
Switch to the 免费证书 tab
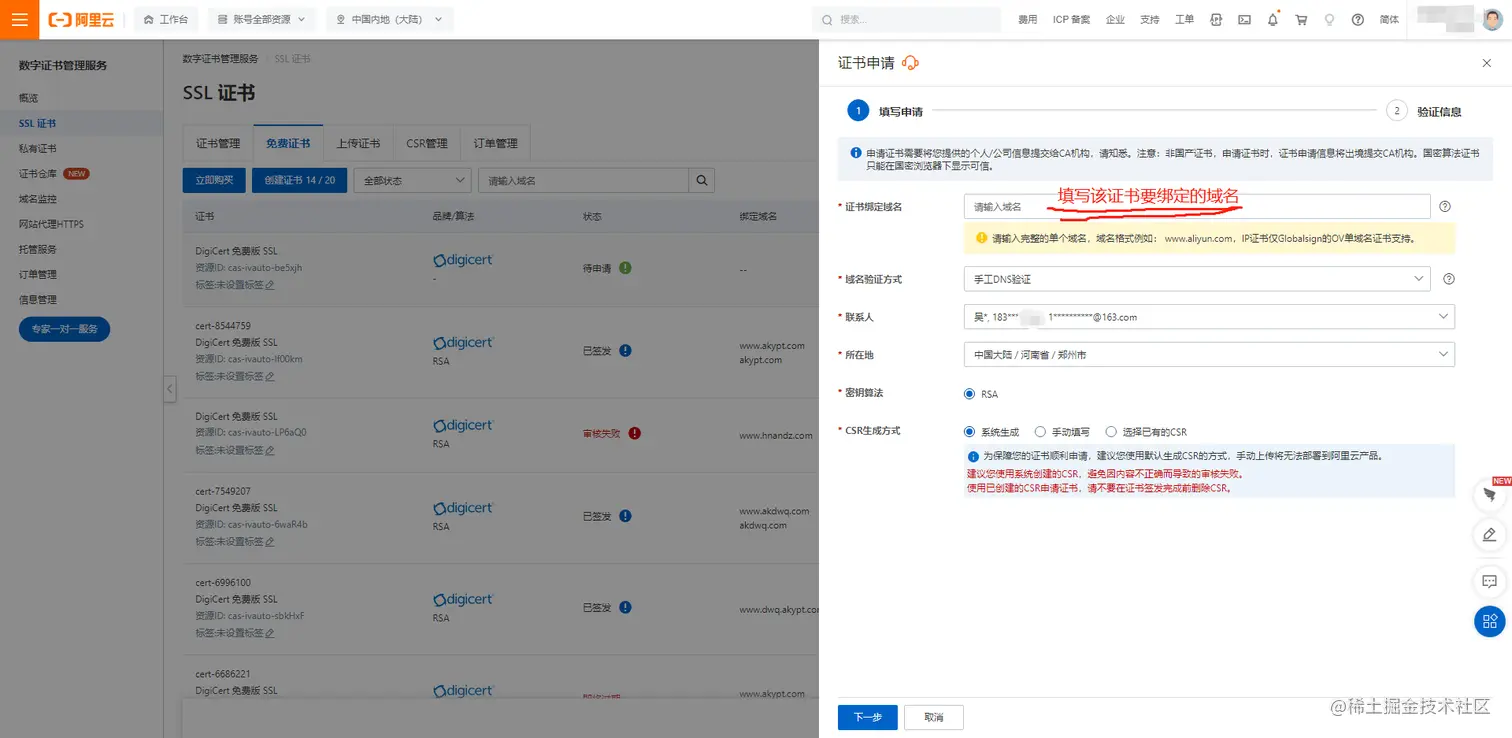pos(288,143)
